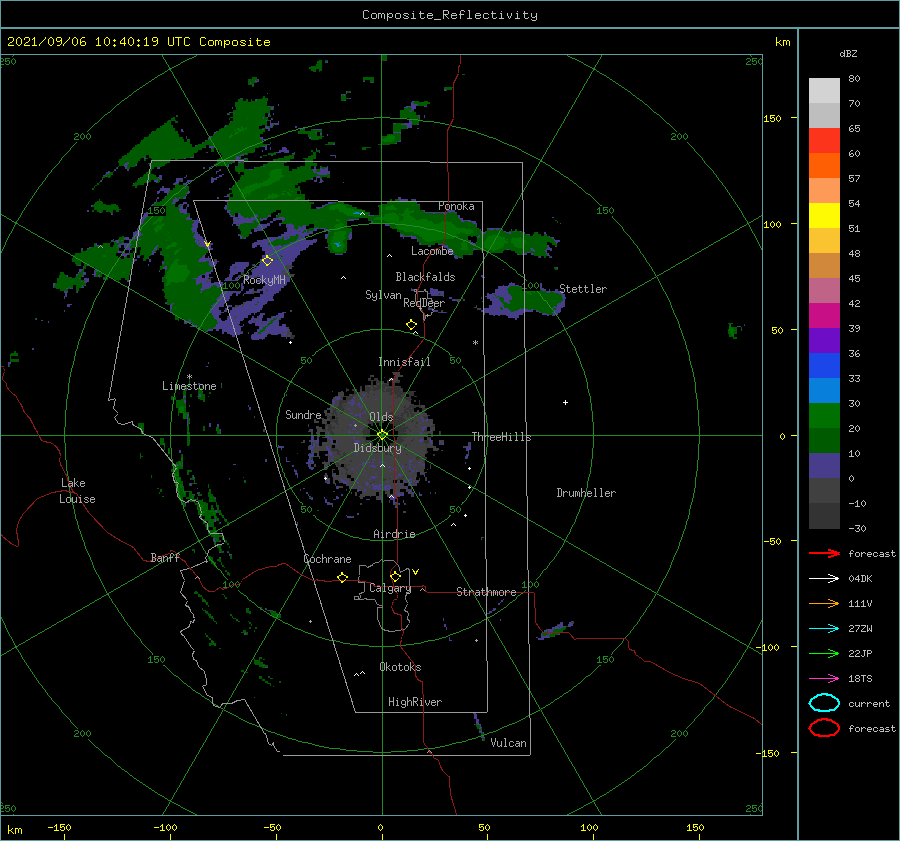This screenshot has height=841, width=900.
Task: Click the RockyMH label
Action: 265,280
